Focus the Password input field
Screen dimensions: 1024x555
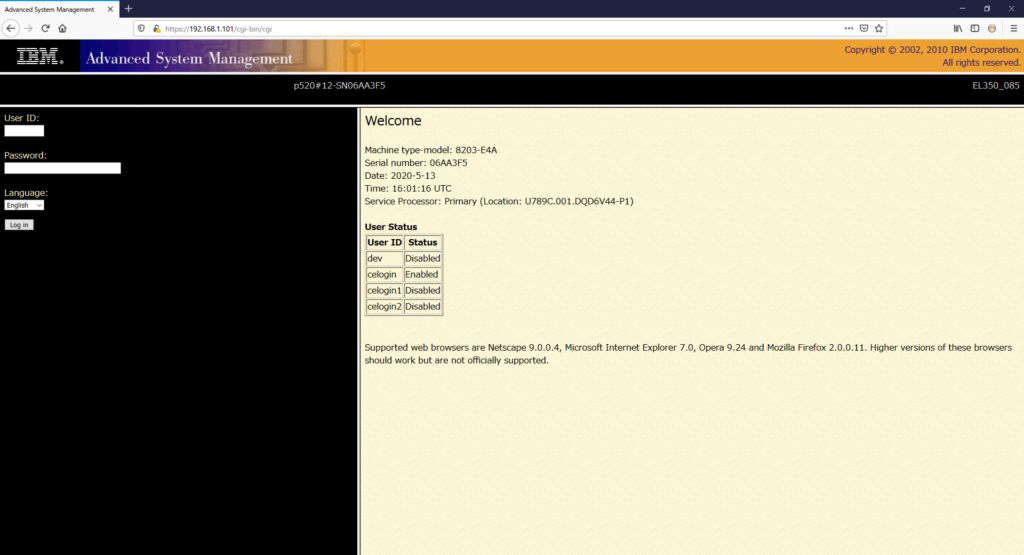63,168
